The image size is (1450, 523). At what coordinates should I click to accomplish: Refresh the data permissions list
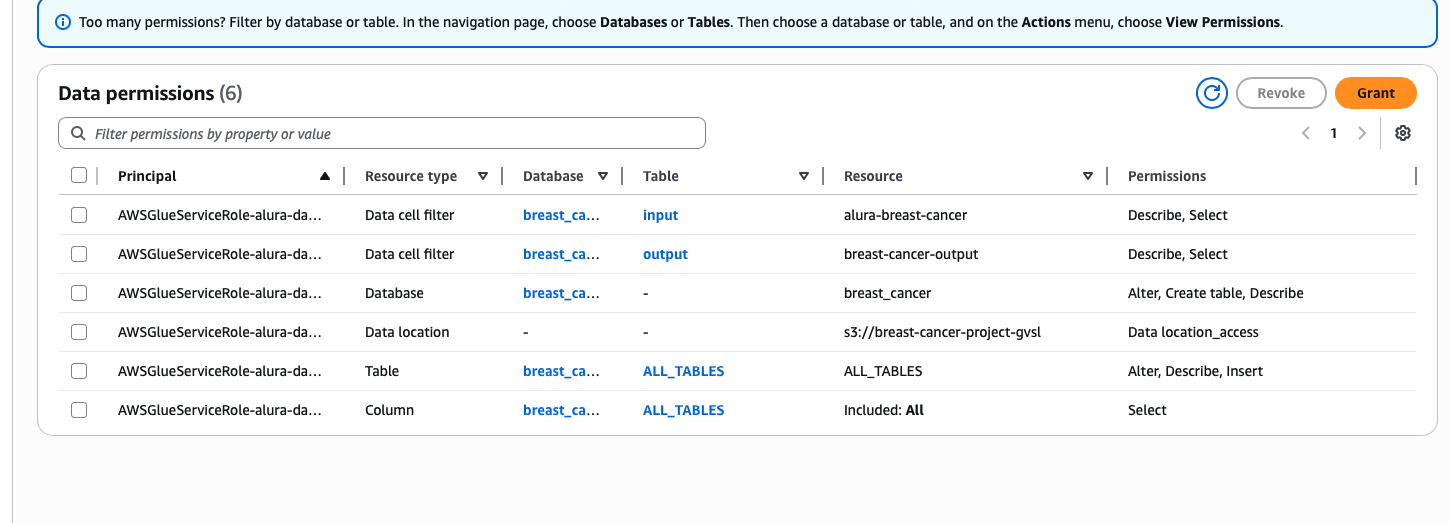(1211, 93)
